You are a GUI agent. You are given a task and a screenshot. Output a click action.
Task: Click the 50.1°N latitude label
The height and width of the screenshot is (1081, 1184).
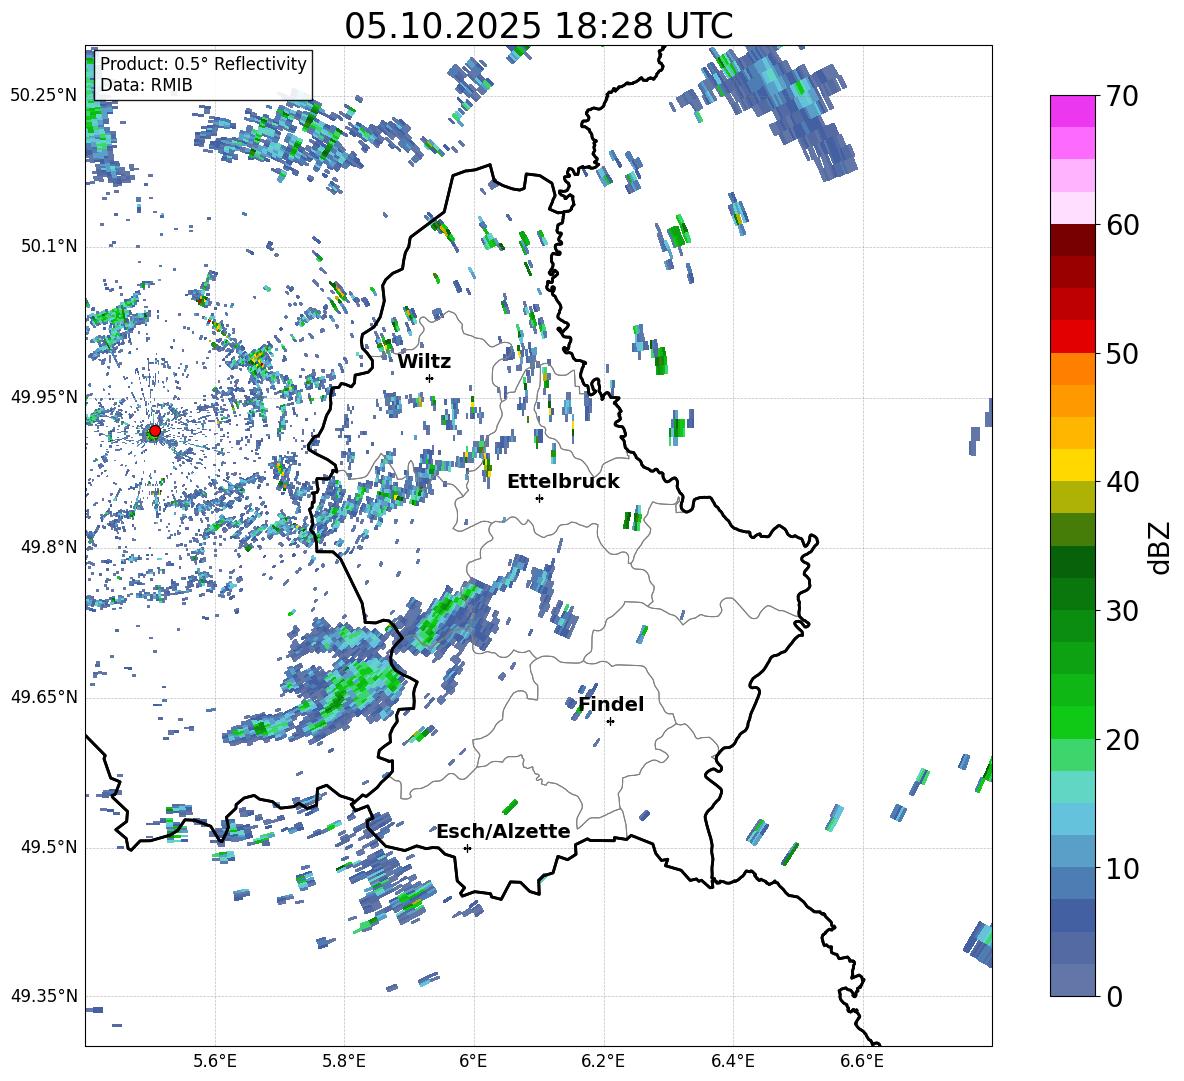click(48, 247)
